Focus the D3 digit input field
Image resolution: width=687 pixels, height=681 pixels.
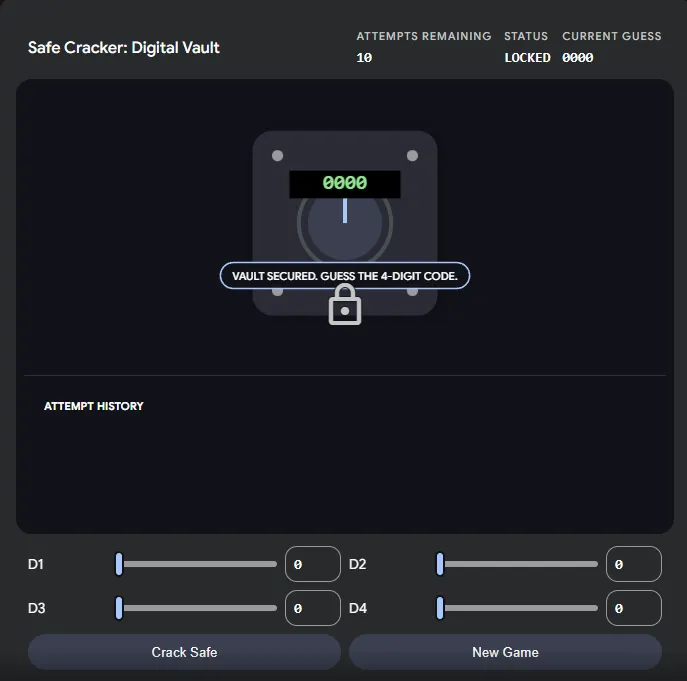pos(312,608)
